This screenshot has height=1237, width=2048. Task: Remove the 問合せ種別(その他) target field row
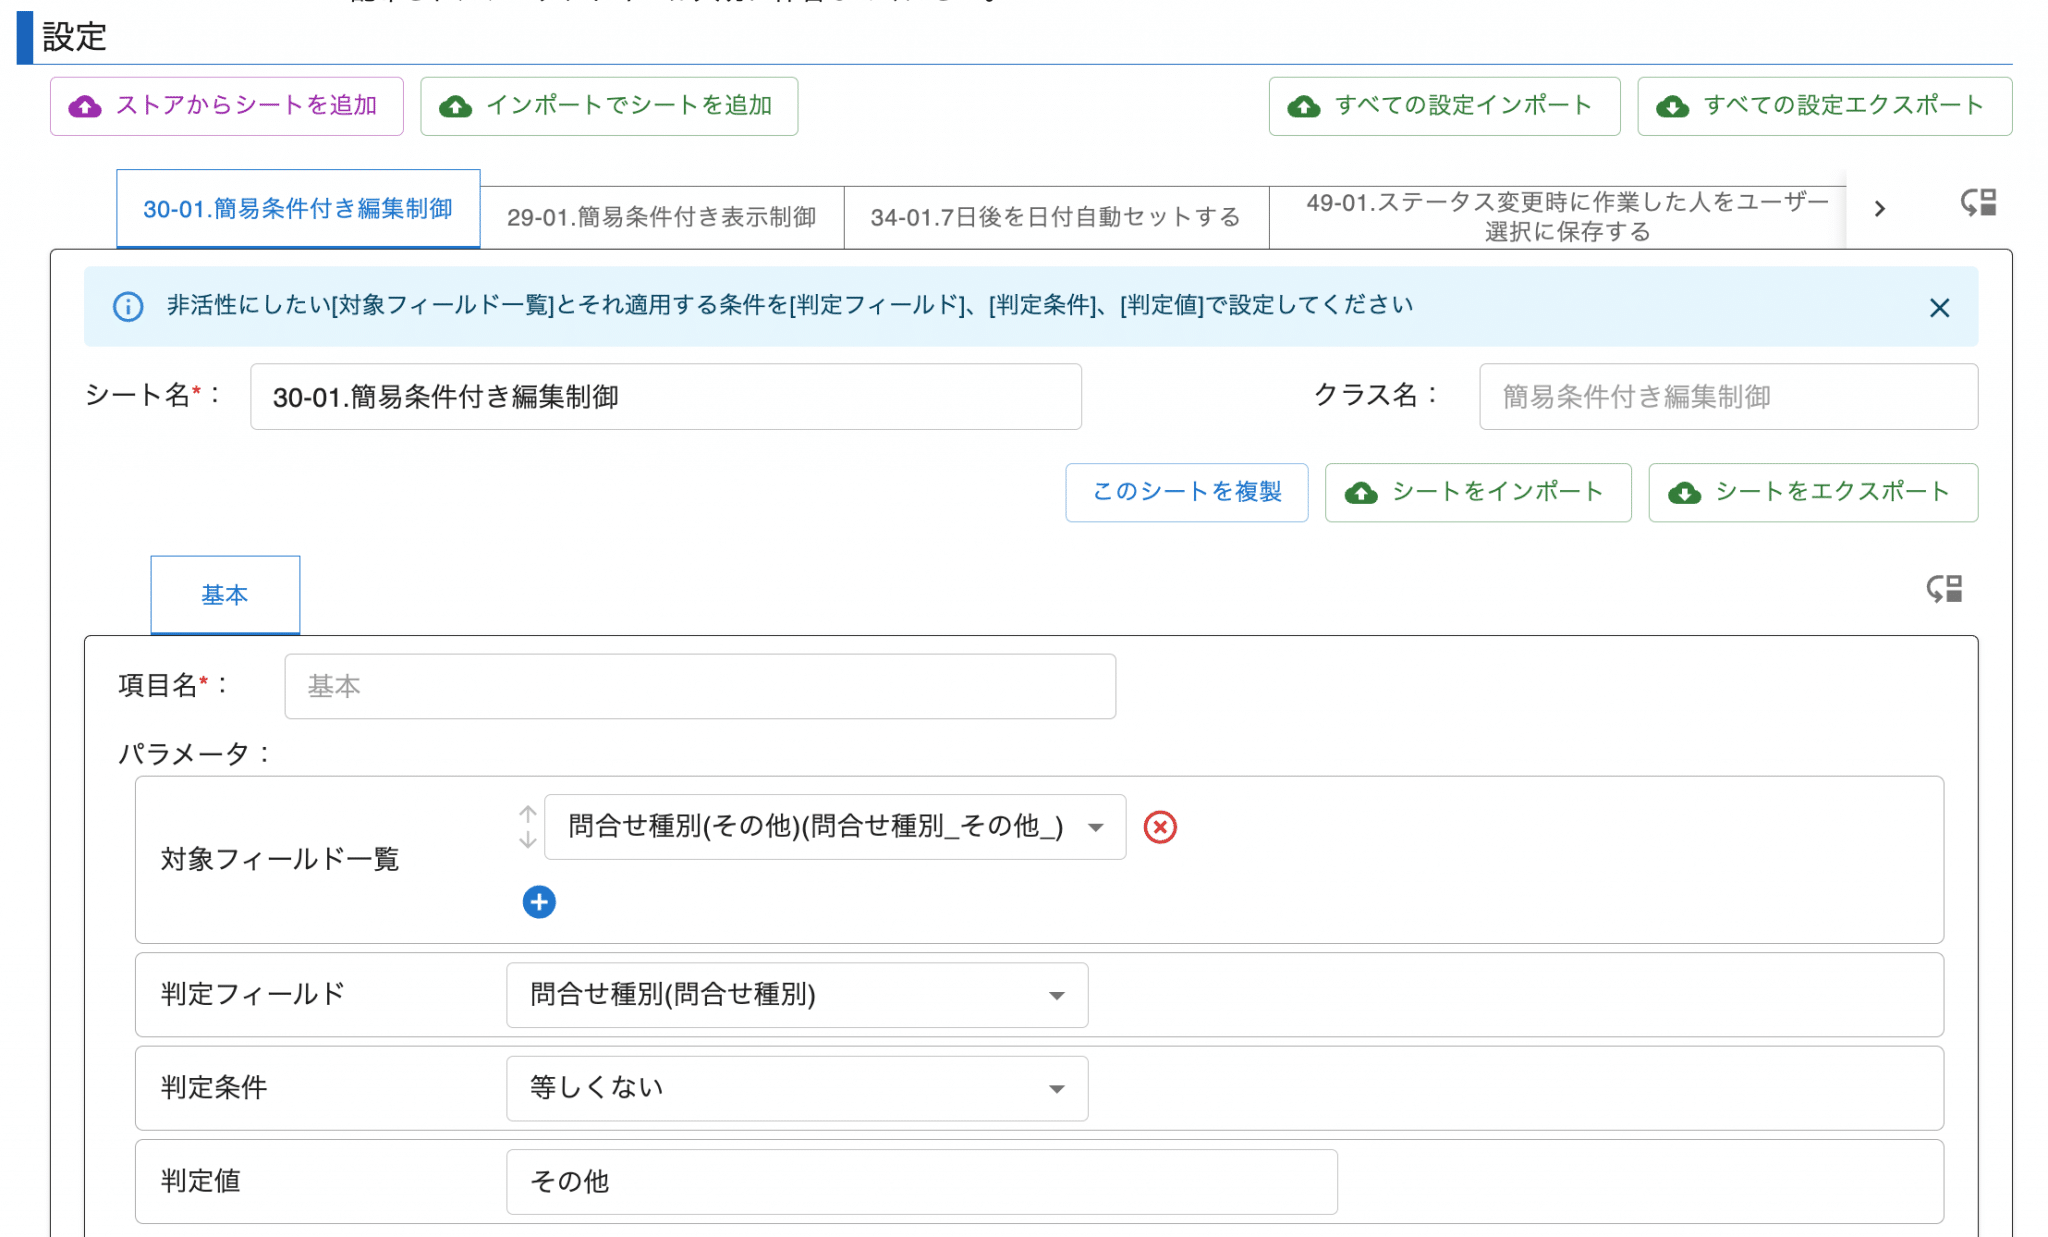pyautogui.click(x=1160, y=827)
